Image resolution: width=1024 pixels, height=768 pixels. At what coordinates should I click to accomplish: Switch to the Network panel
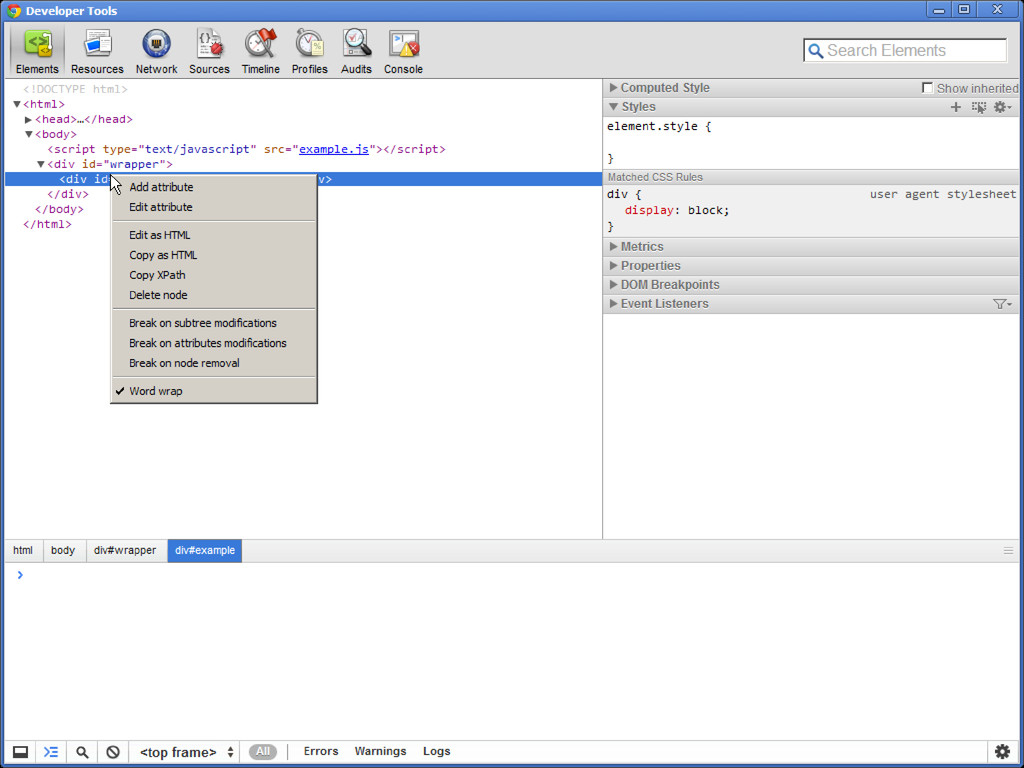pos(156,52)
